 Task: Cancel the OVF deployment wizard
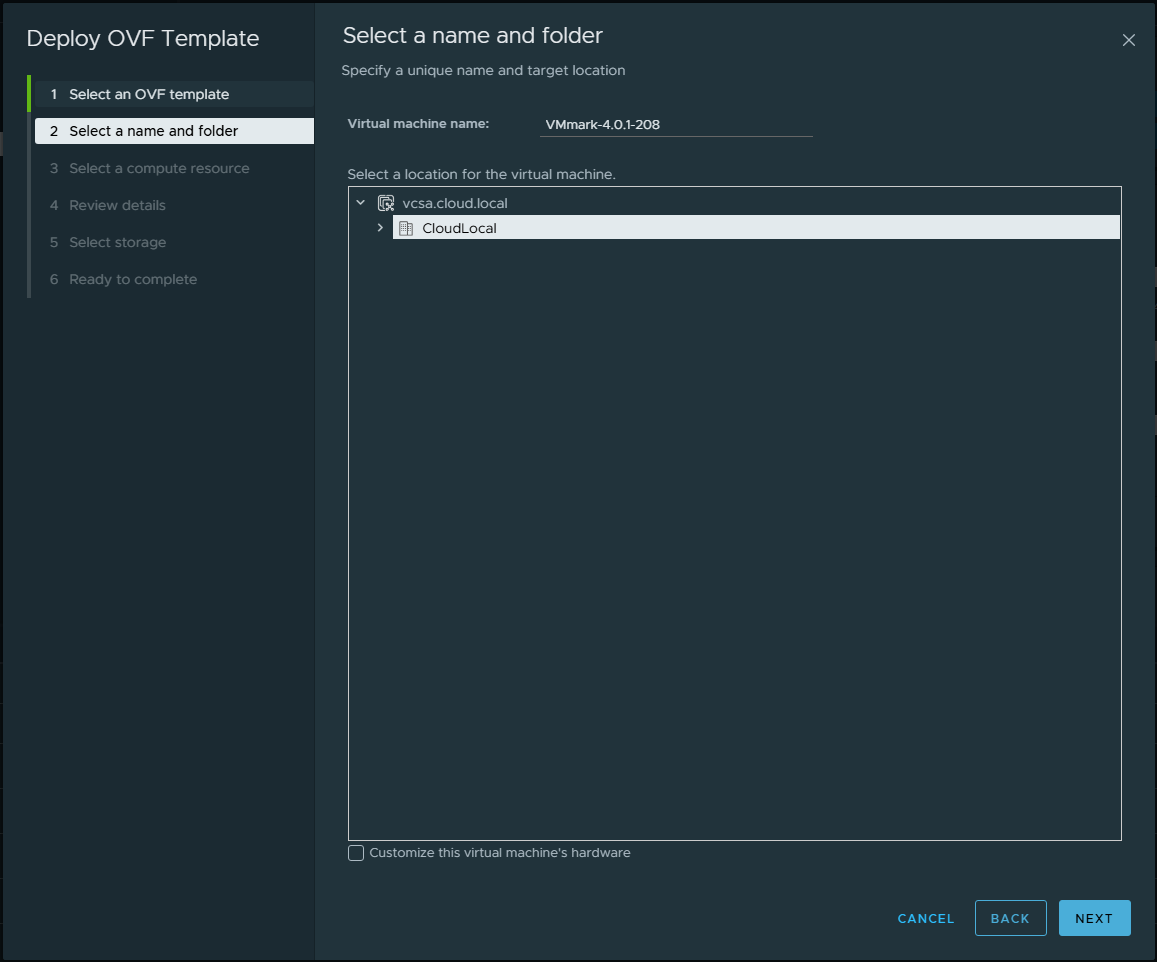pos(925,918)
